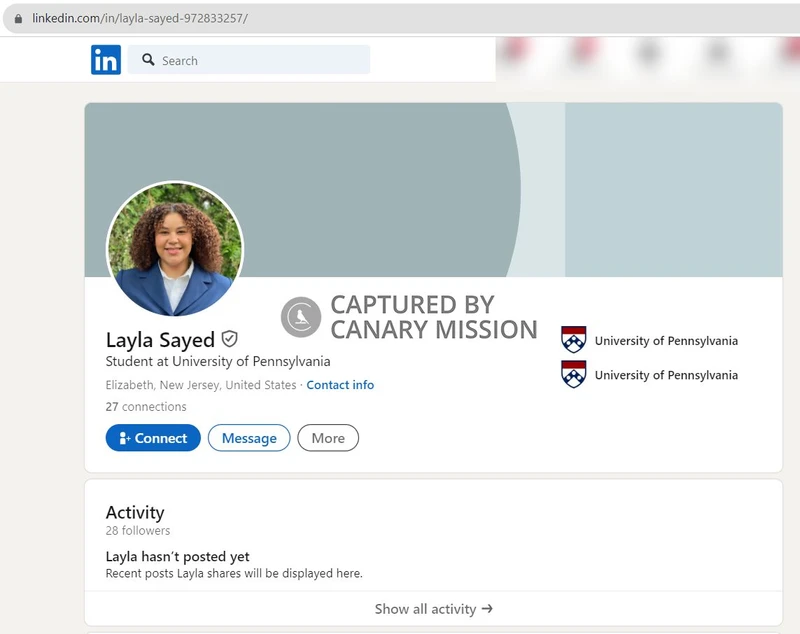
Task: Click the Message button
Action: (x=248, y=438)
